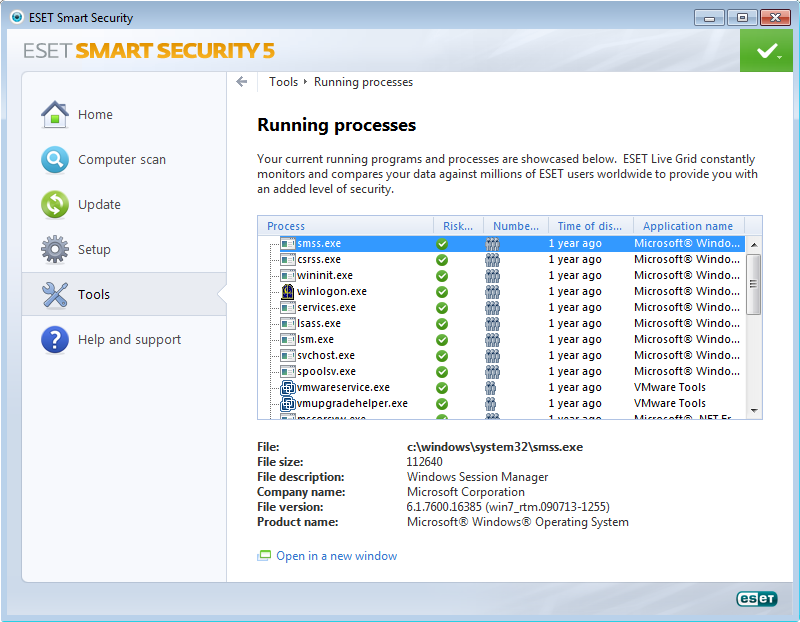Sort by Application name column
Image resolution: width=800 pixels, height=622 pixels.
688,226
